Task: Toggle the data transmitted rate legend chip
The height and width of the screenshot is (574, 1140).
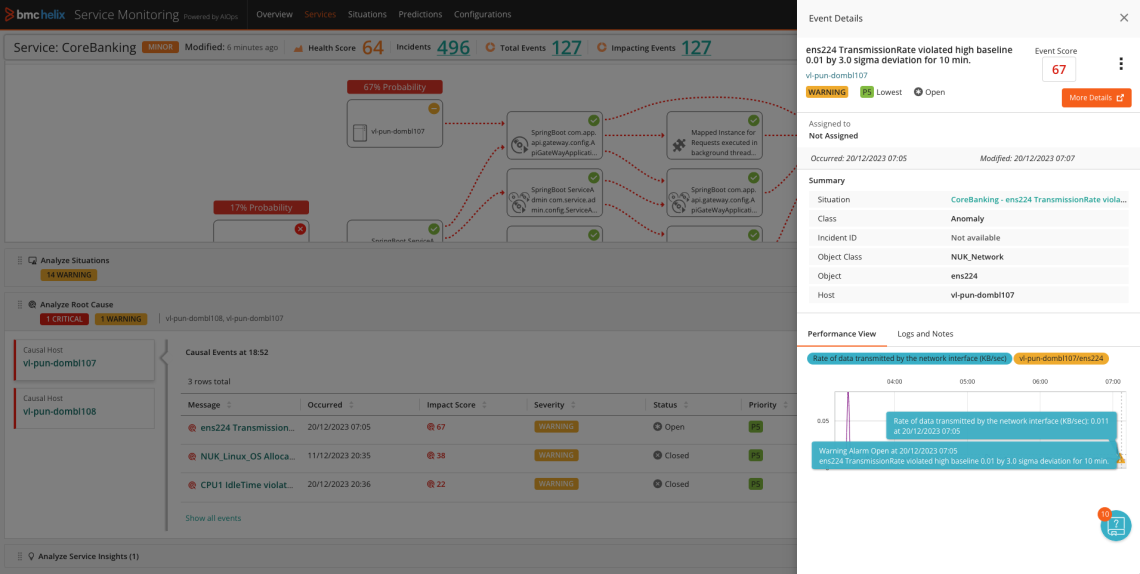Action: tap(909, 358)
